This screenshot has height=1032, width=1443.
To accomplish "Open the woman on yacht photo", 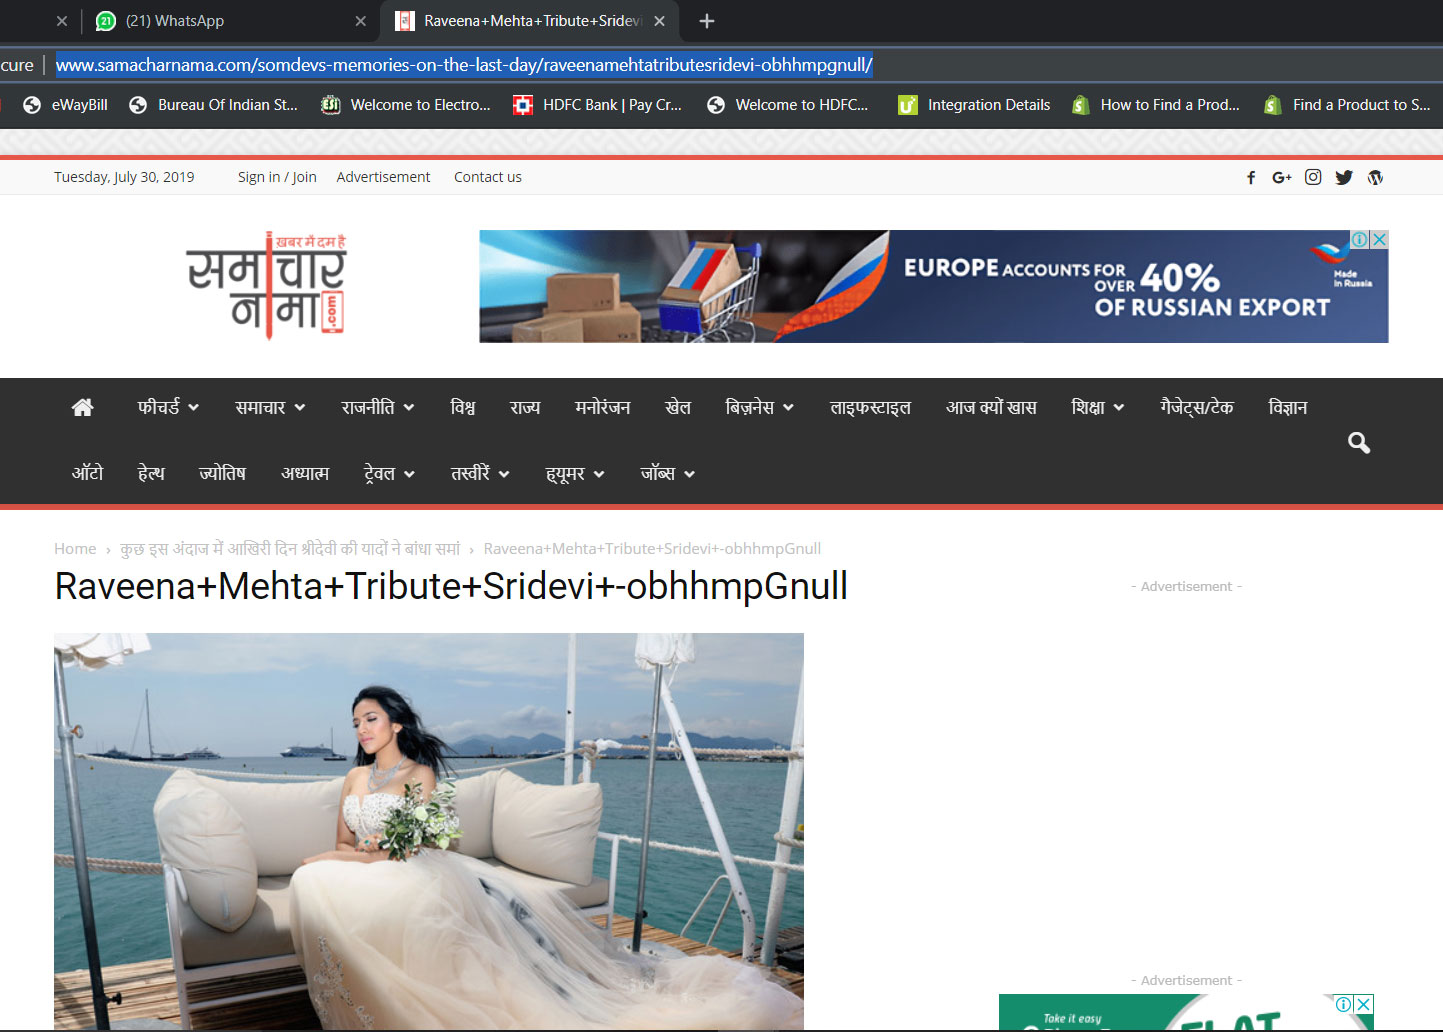I will [x=429, y=831].
